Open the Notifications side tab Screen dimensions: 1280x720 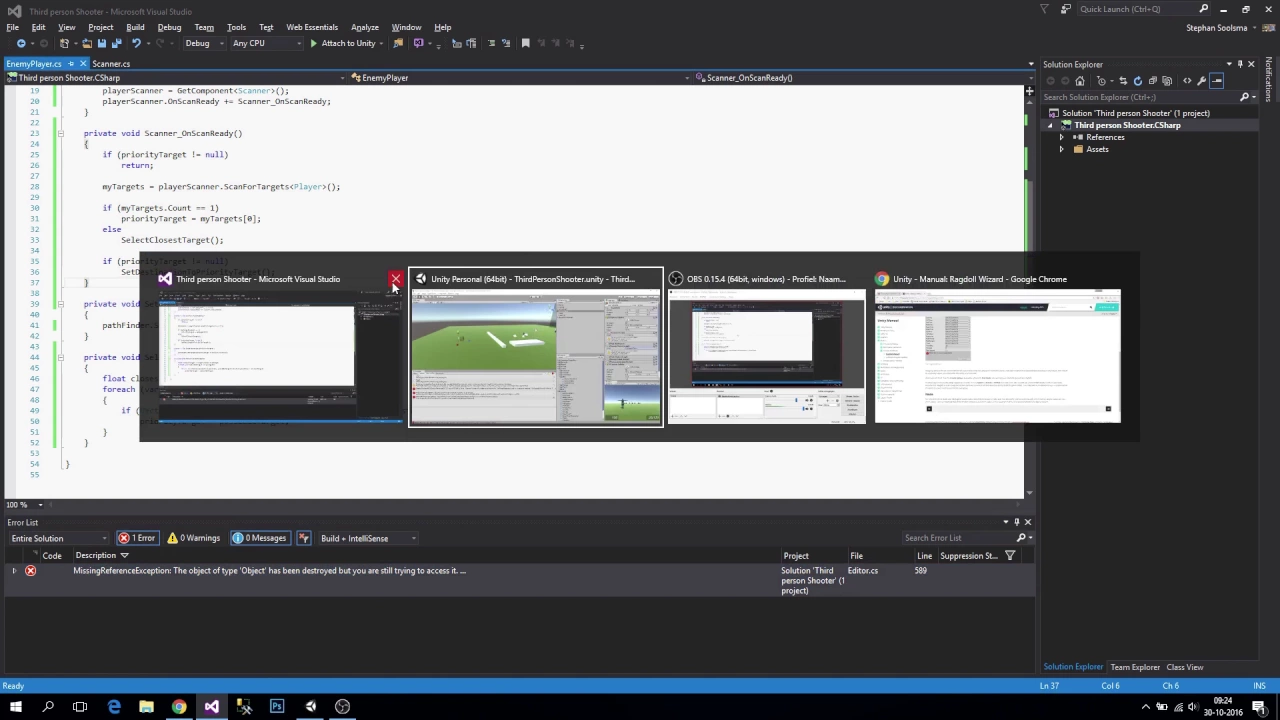(x=1269, y=79)
